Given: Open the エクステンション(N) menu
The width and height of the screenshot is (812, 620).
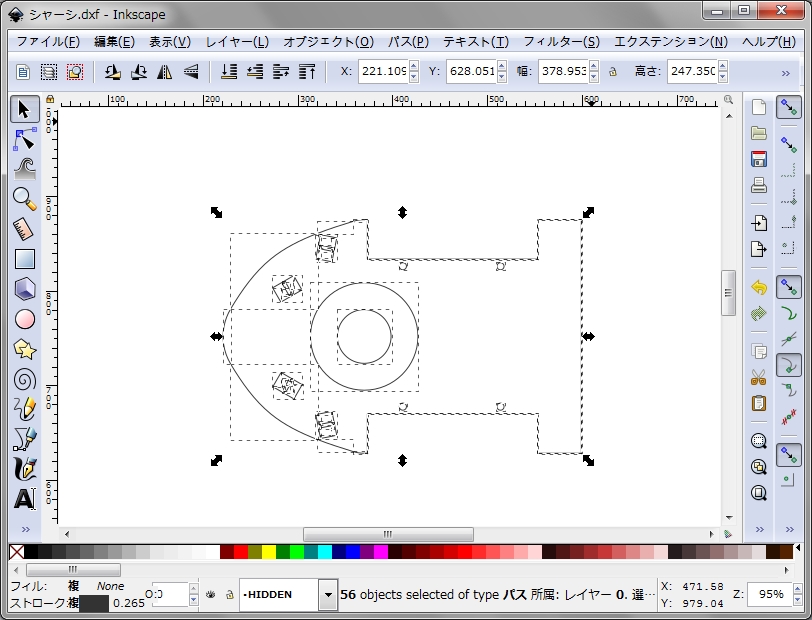Looking at the screenshot, I should pyautogui.click(x=671, y=42).
